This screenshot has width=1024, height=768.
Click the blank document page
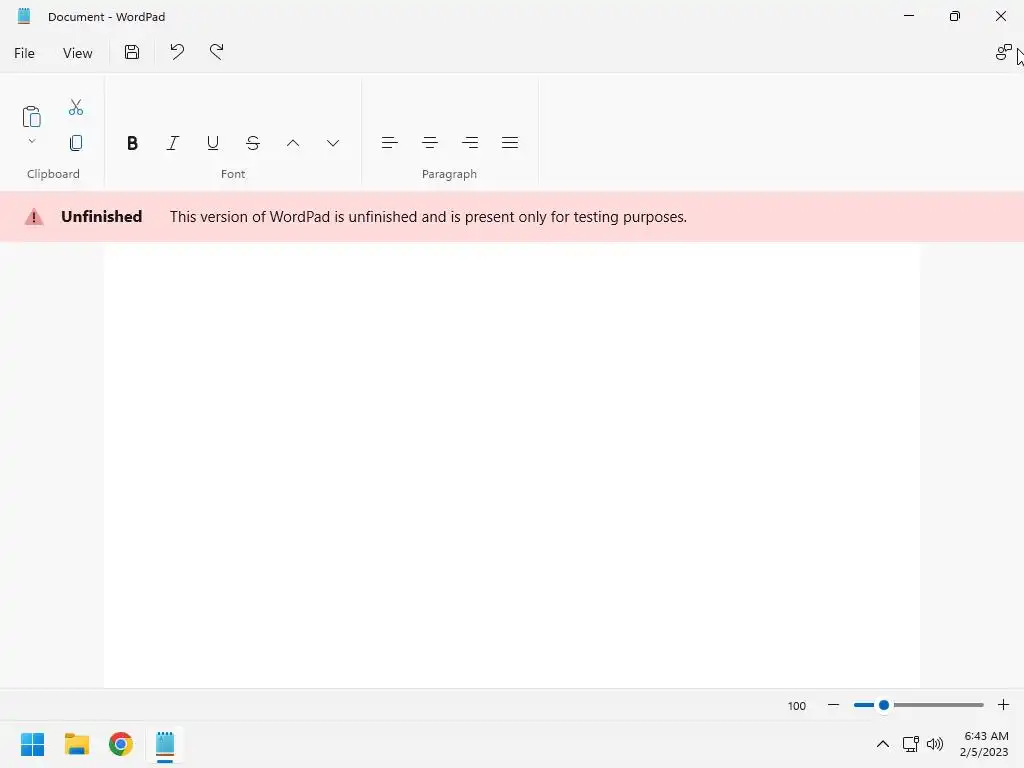pyautogui.click(x=512, y=465)
